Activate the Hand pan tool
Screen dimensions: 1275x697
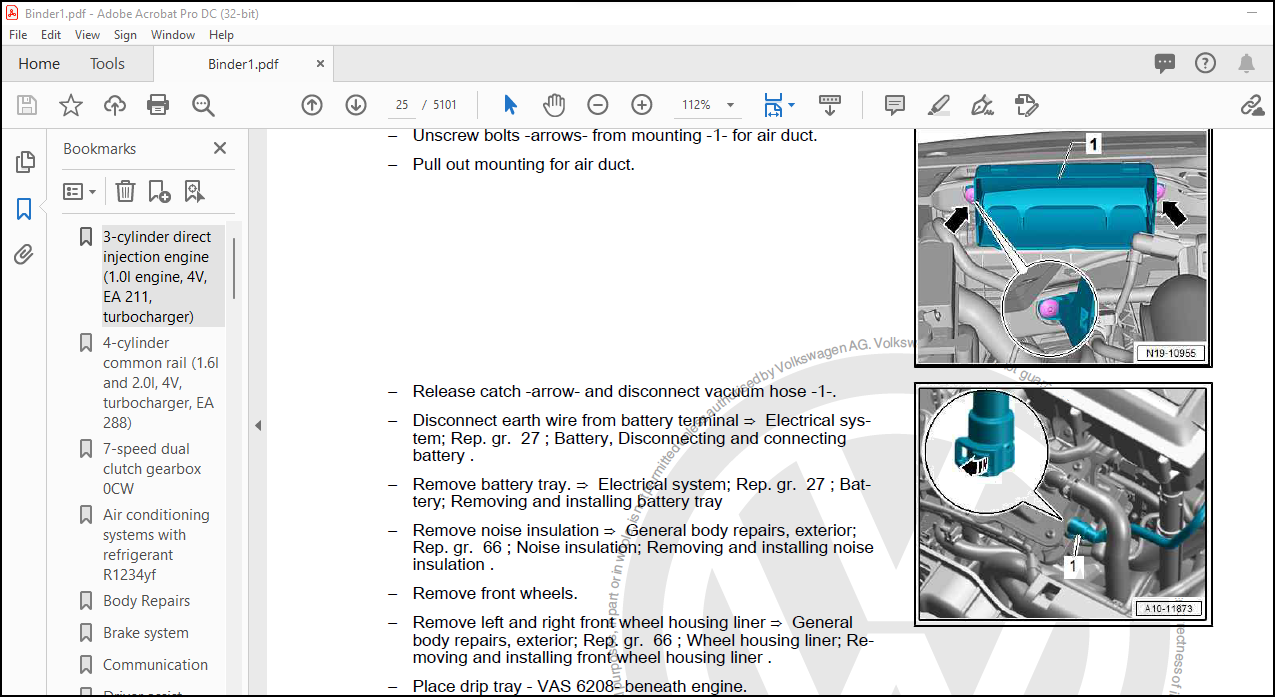tap(554, 105)
